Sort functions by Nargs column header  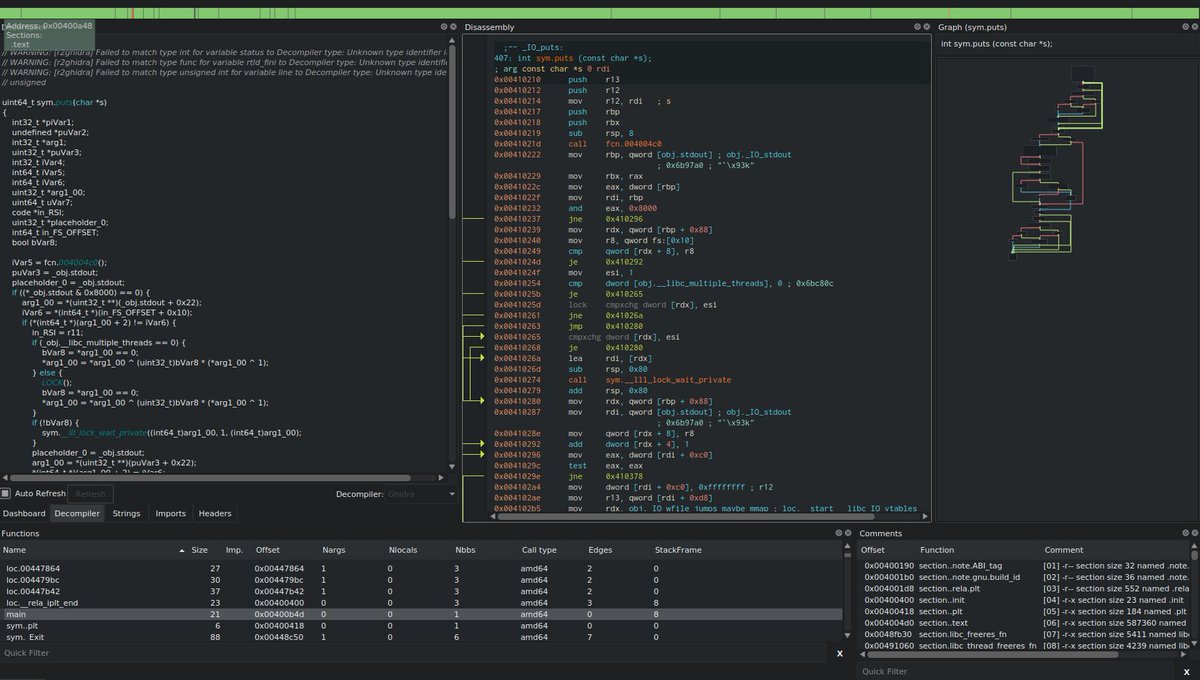coord(334,550)
